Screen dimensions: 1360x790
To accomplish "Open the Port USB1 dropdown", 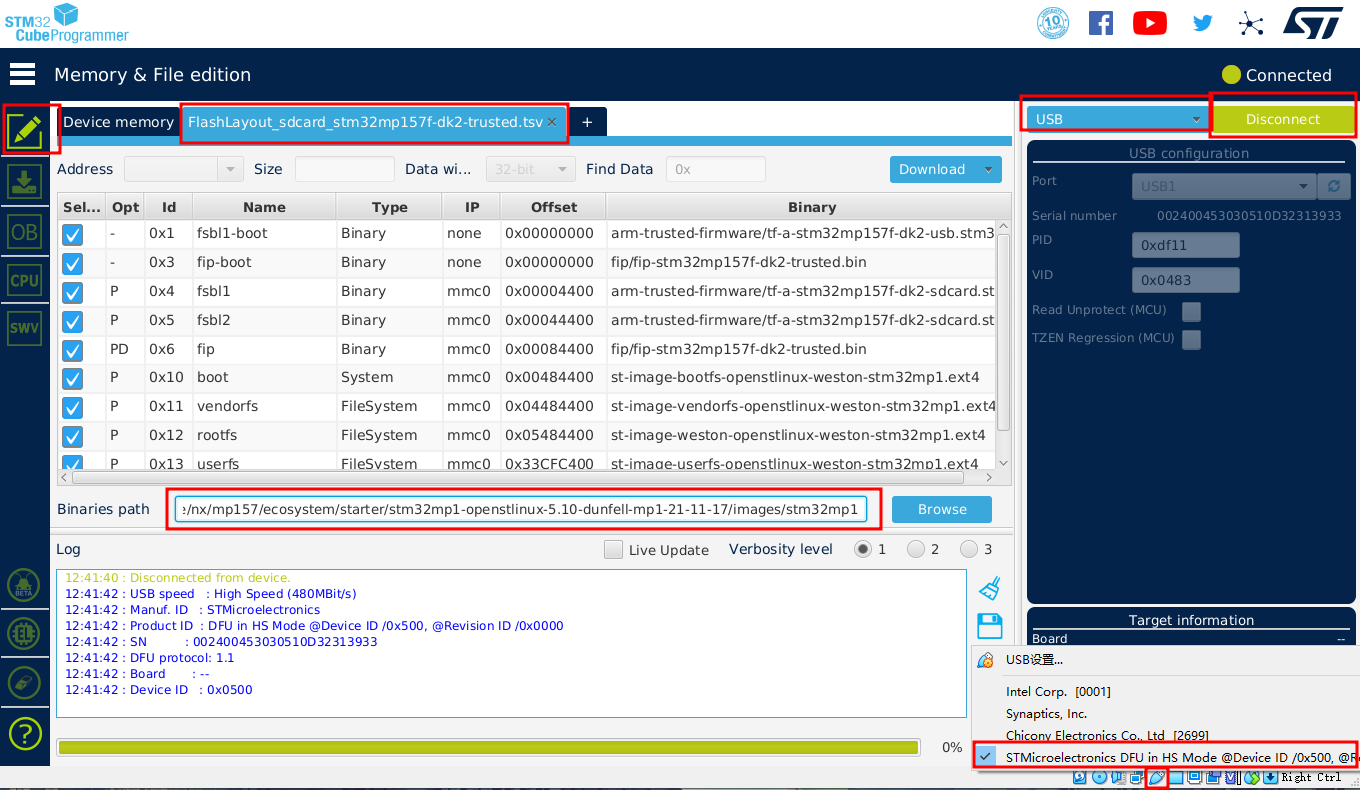I will click(1225, 186).
